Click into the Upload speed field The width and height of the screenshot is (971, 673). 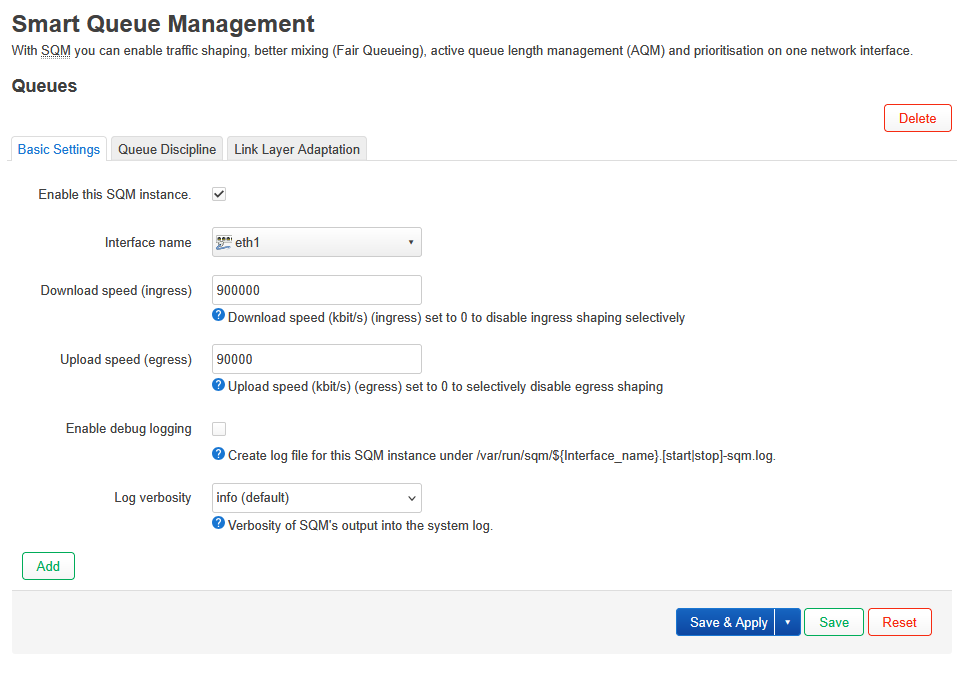(x=316, y=359)
